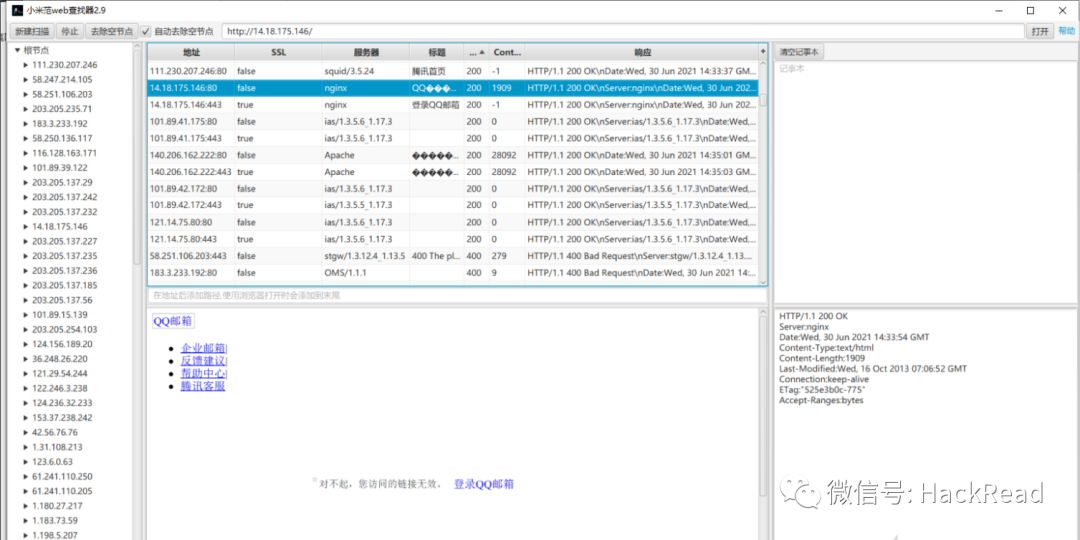Expand the 203.205.235.71 tree node
Image resolution: width=1080 pixels, height=540 pixels.
(x=26, y=109)
